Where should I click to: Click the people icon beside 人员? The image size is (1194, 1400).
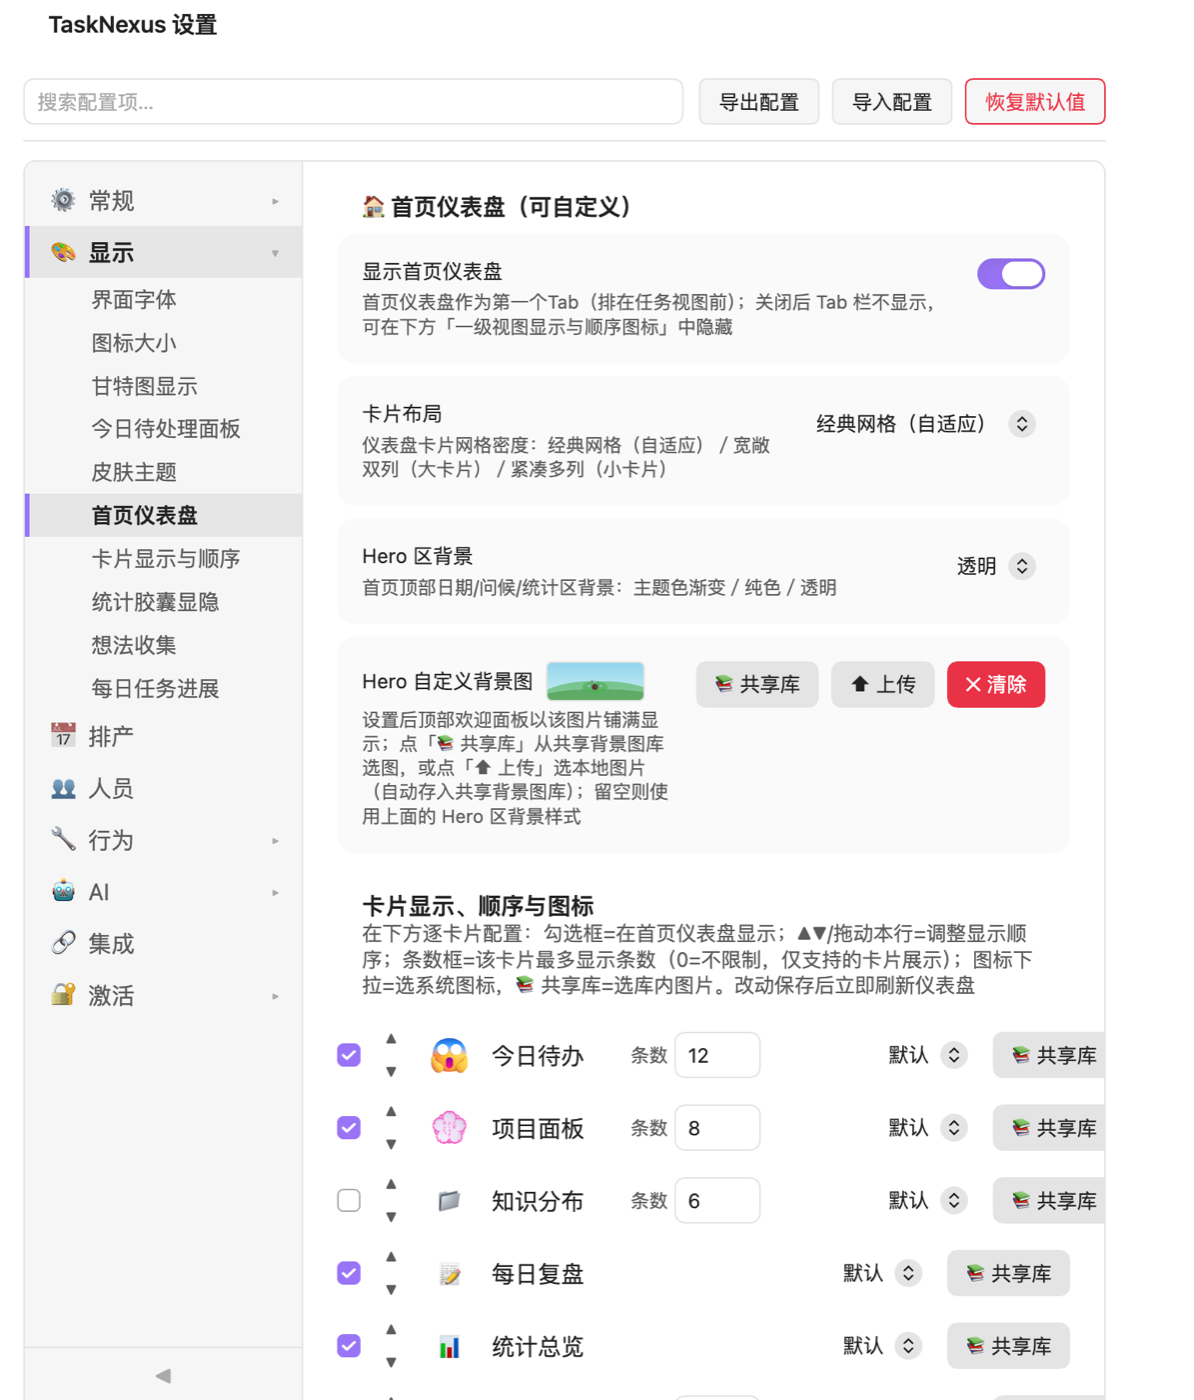[x=63, y=788]
